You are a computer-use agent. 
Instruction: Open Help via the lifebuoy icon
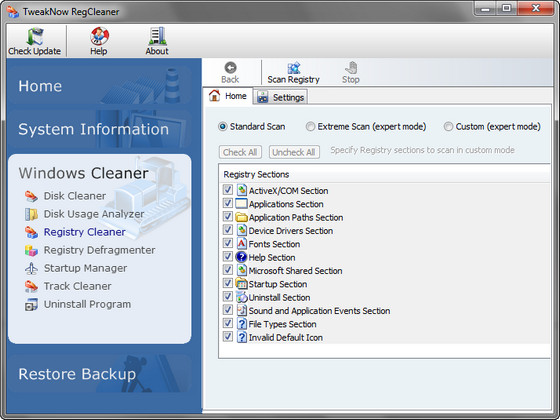(x=99, y=36)
